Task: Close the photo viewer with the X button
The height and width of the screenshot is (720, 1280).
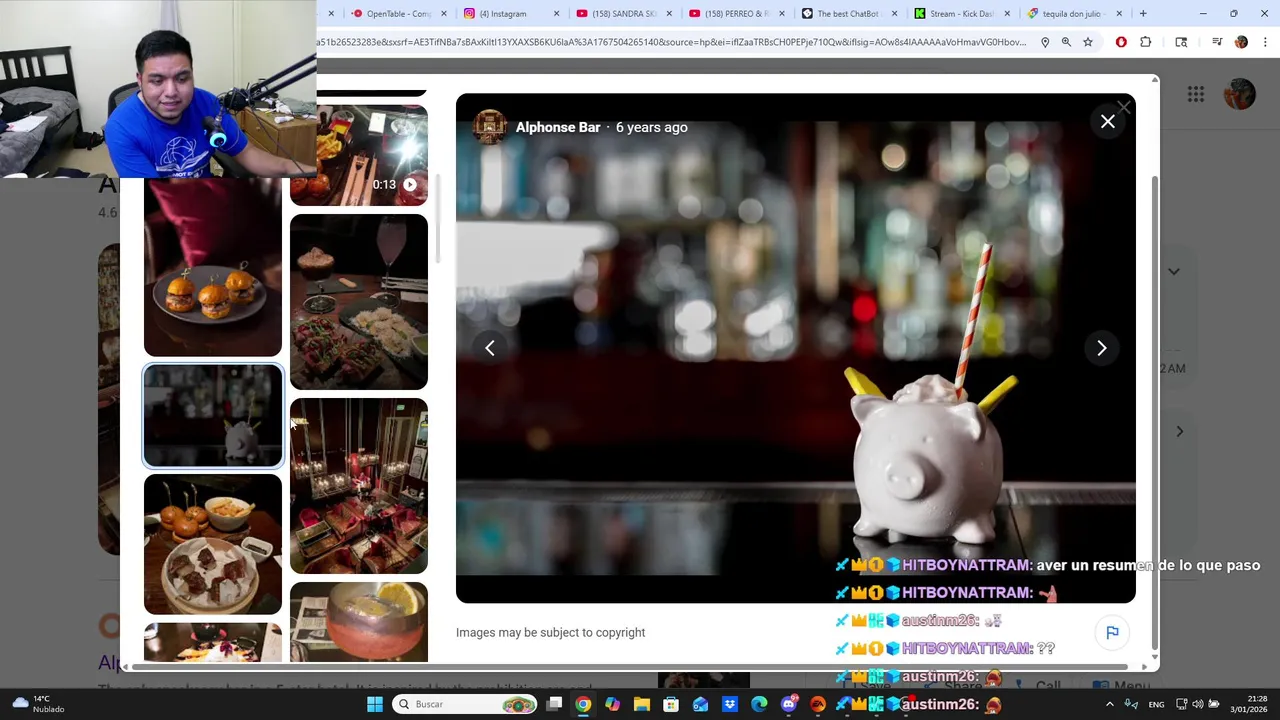Action: (1108, 122)
